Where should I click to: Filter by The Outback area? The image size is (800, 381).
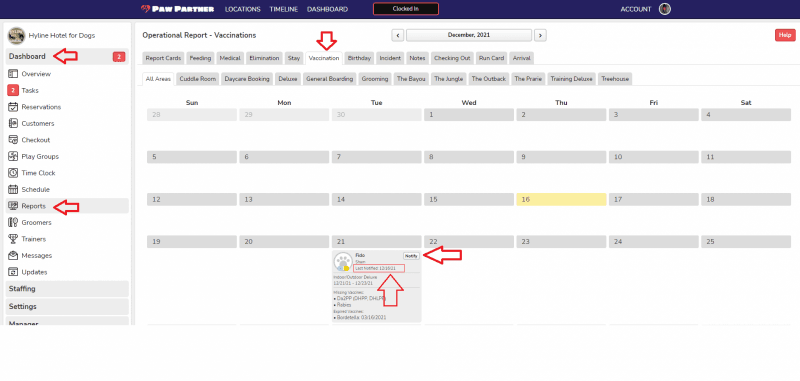coord(489,79)
